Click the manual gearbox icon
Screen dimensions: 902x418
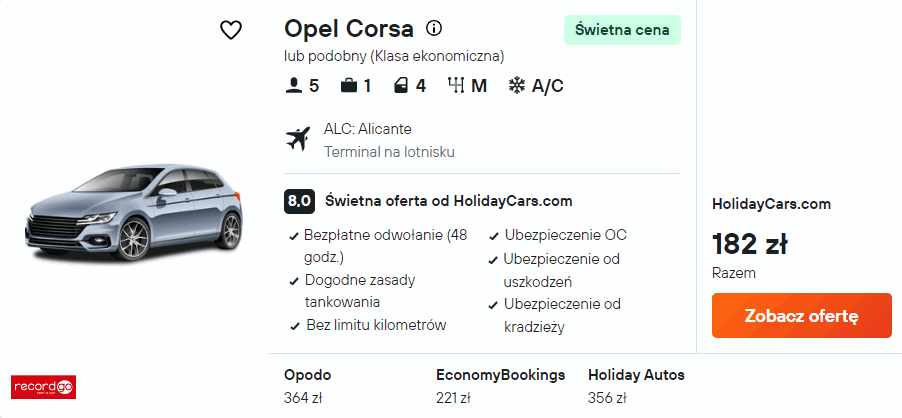457,86
